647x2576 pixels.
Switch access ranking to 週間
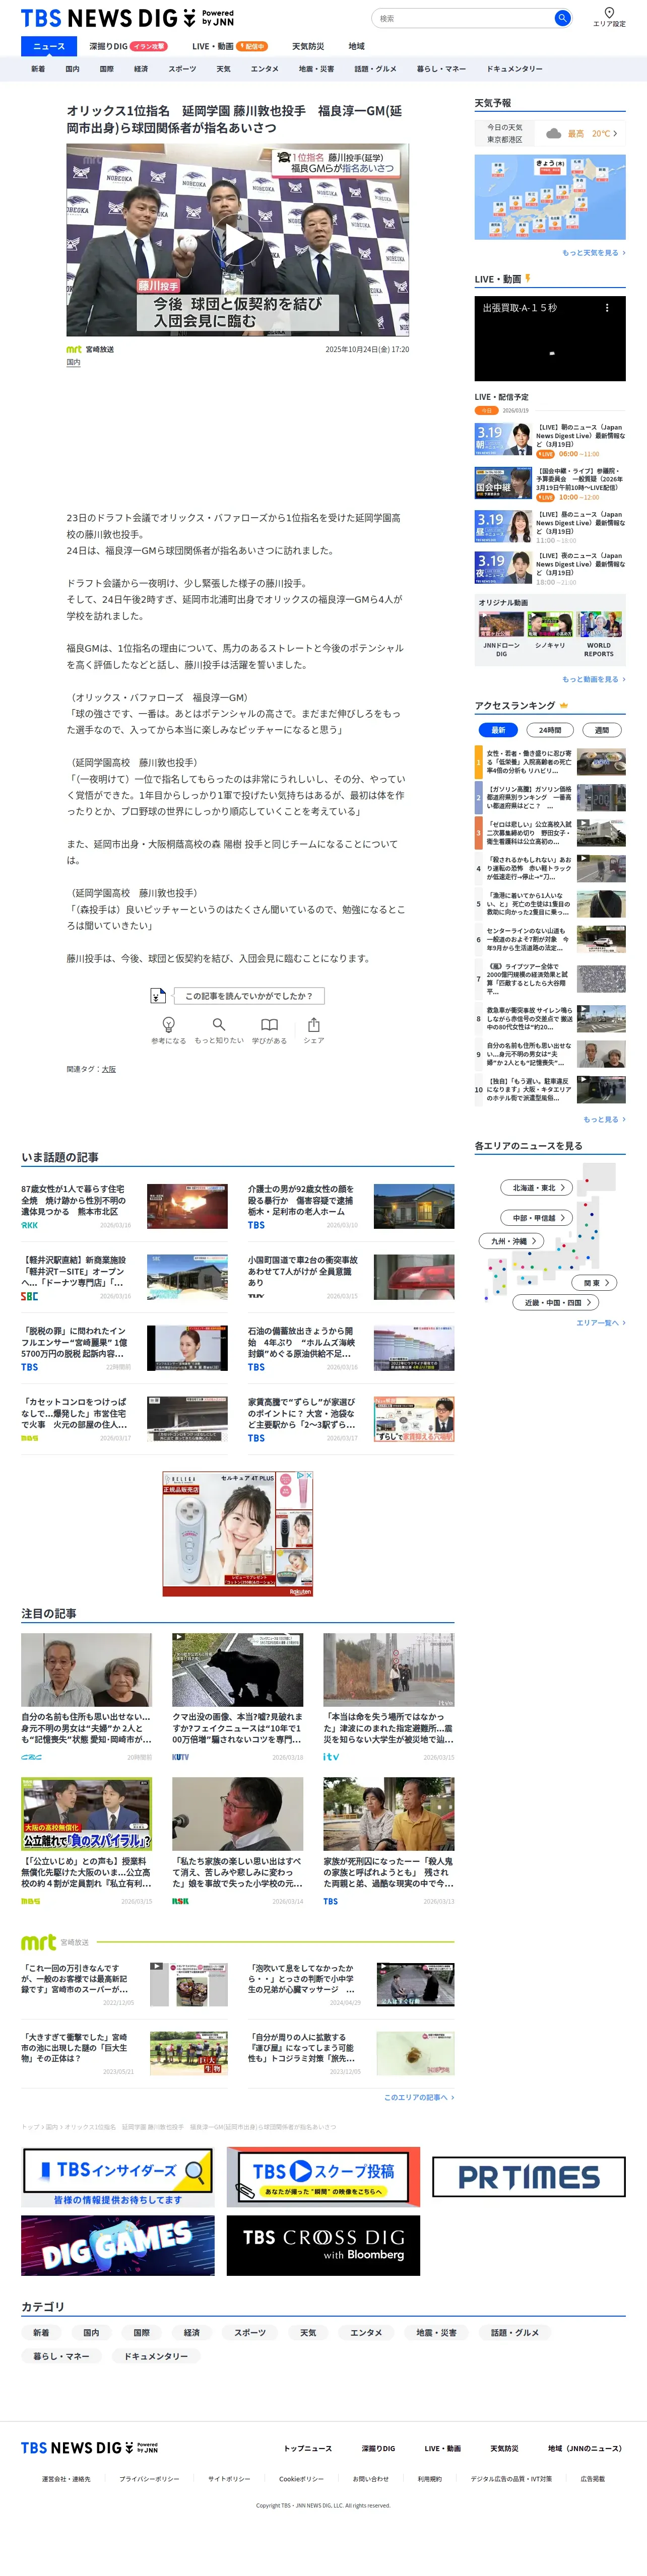(x=602, y=730)
